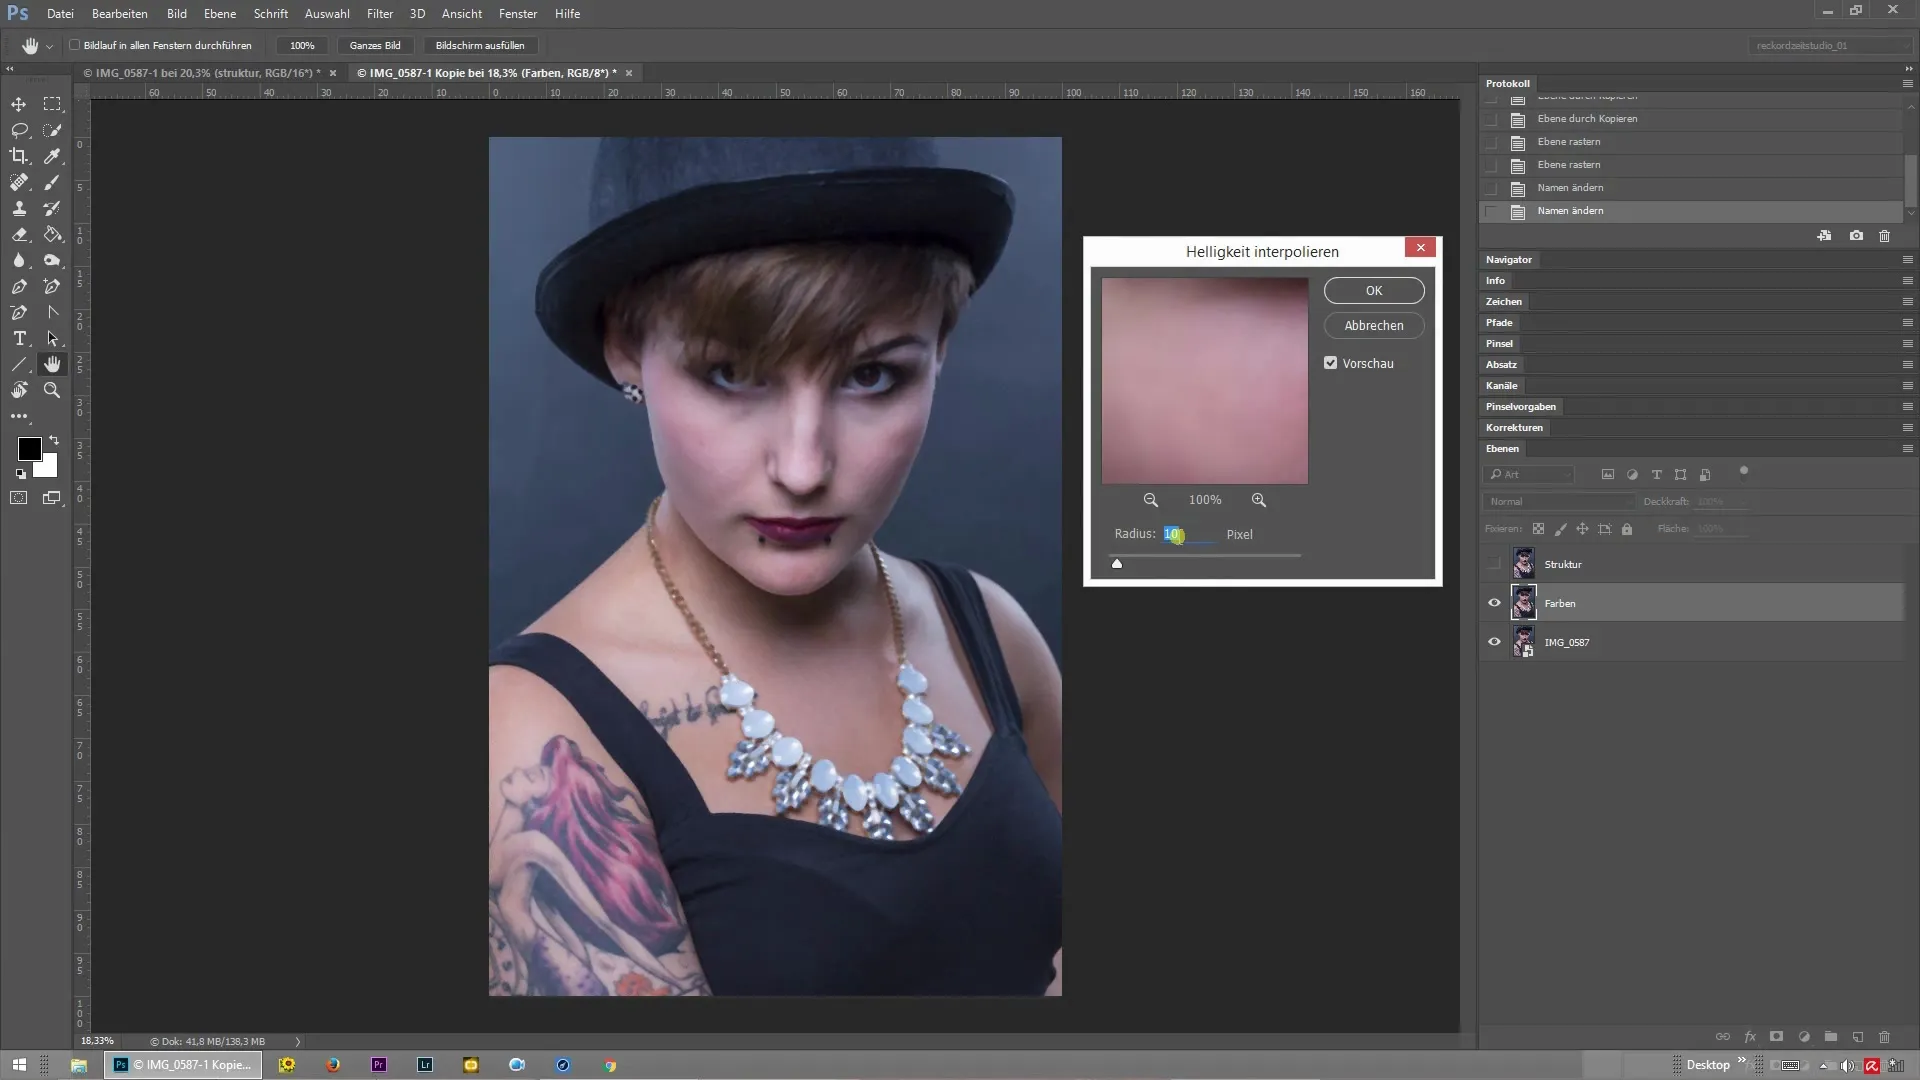The image size is (1920, 1080).
Task: Select the Struktur layer thumbnail
Action: pos(1523,564)
